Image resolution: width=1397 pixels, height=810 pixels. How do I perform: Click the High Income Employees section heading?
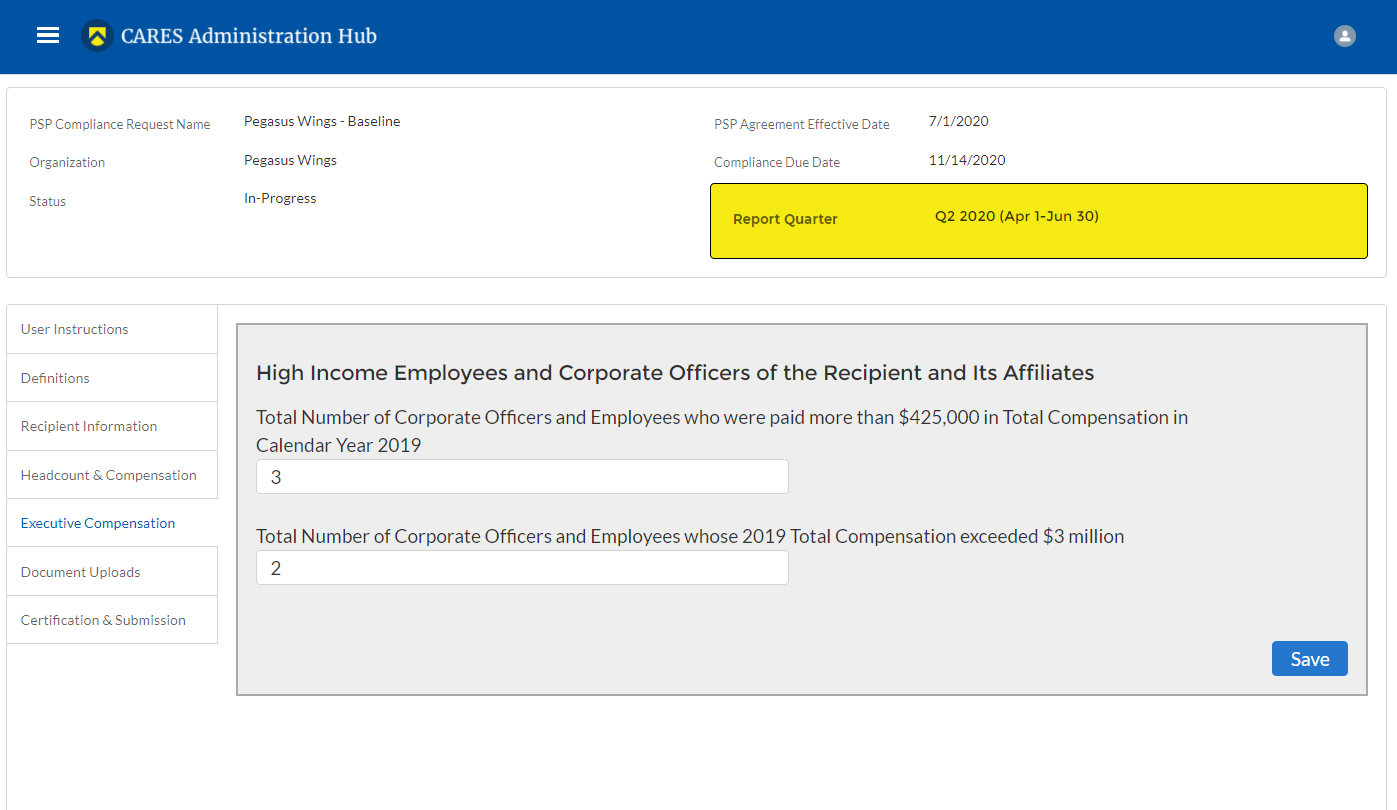click(x=675, y=373)
